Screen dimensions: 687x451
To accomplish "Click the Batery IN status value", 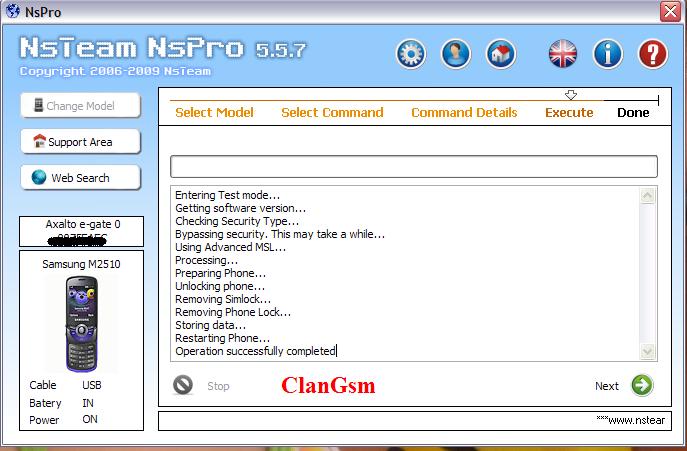I will pyautogui.click(x=88, y=403).
